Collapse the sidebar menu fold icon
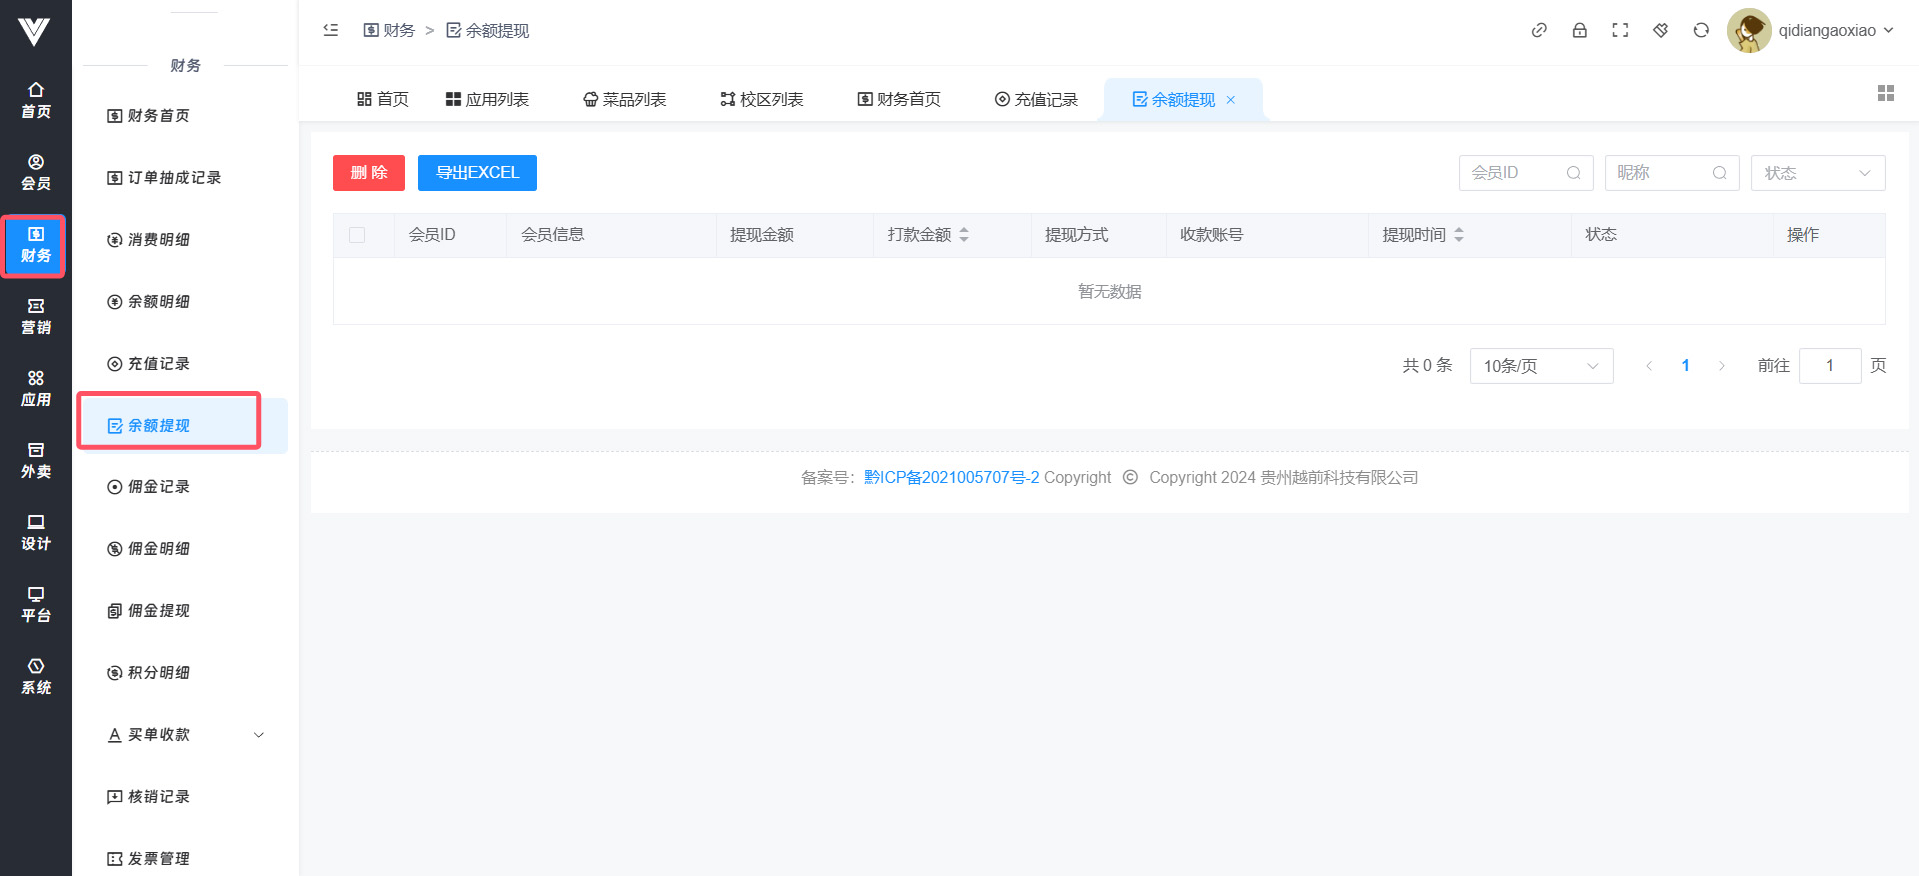Viewport: 1919px width, 876px height. click(x=331, y=30)
